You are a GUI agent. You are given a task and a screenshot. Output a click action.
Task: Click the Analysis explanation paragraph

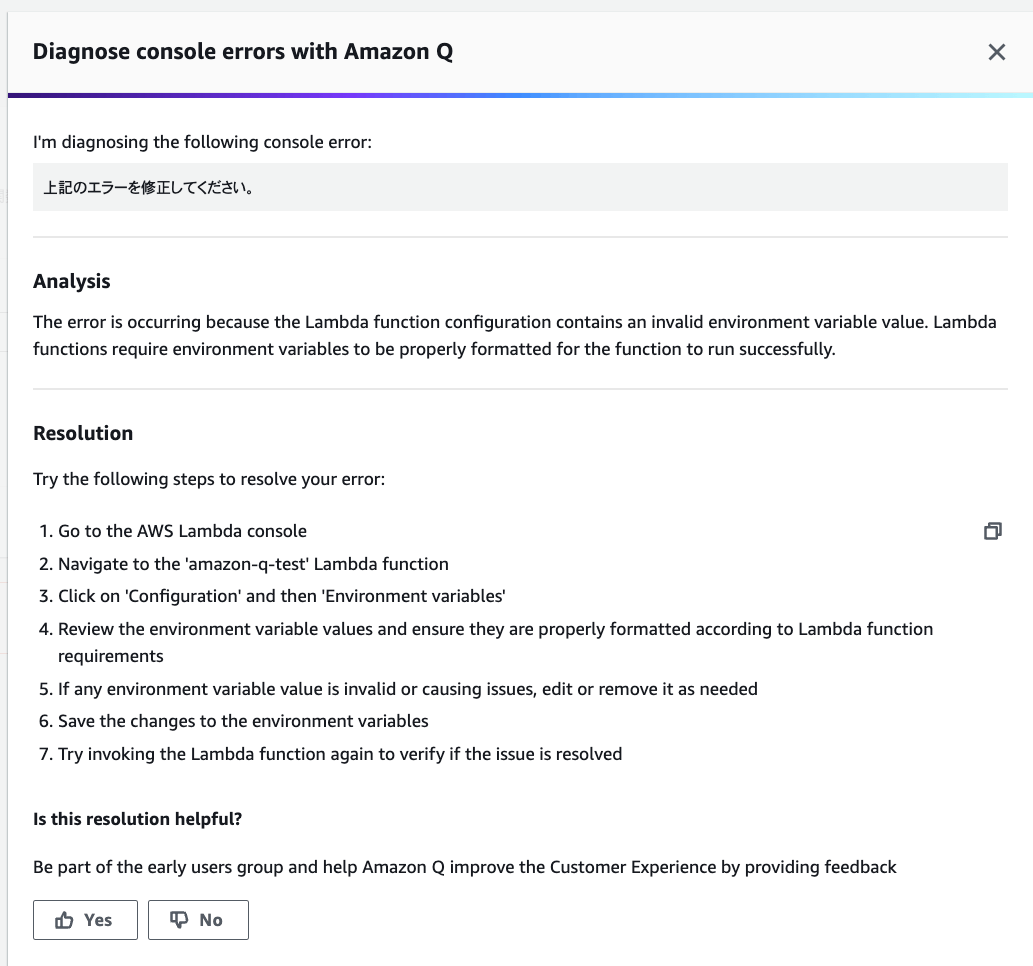pos(514,336)
